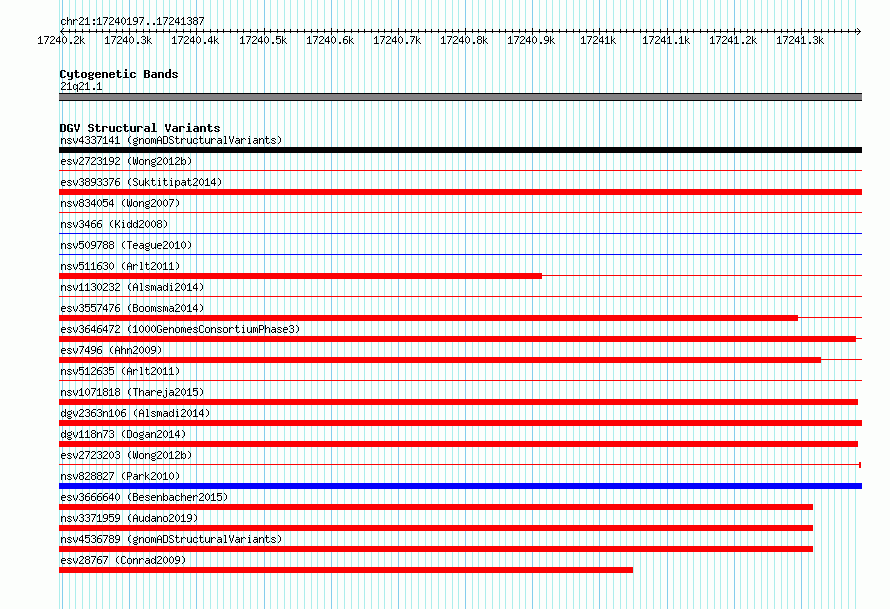
Task: Open the dgv2363n106 (Alsmadi2014) label
Action: pos(135,413)
